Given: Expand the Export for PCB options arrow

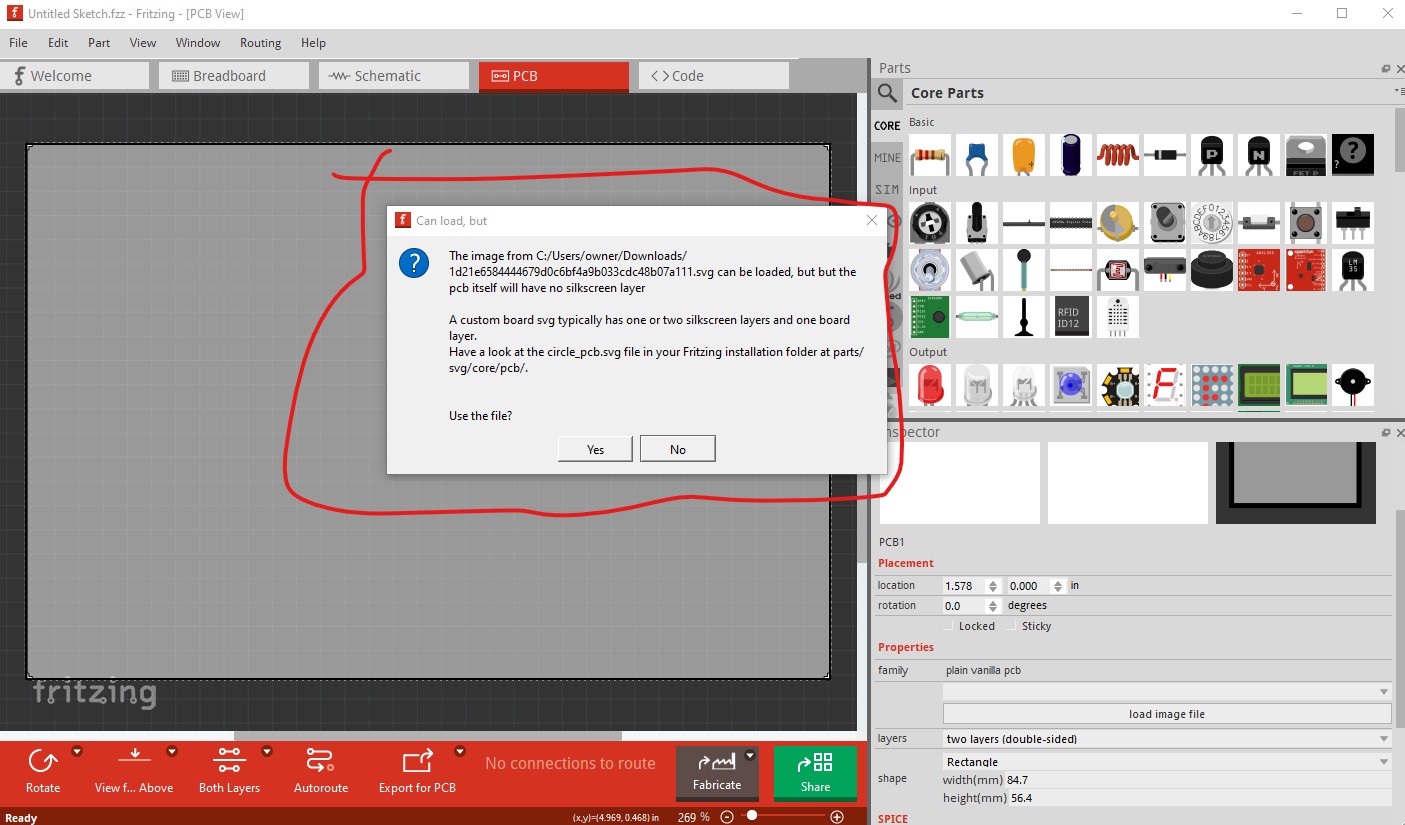Looking at the screenshot, I should (x=460, y=751).
